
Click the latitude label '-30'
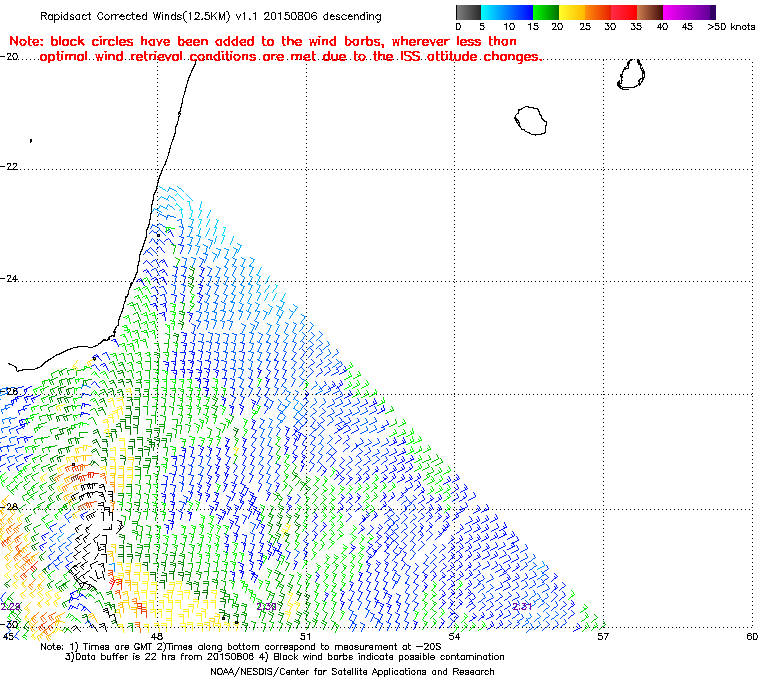coord(10,624)
